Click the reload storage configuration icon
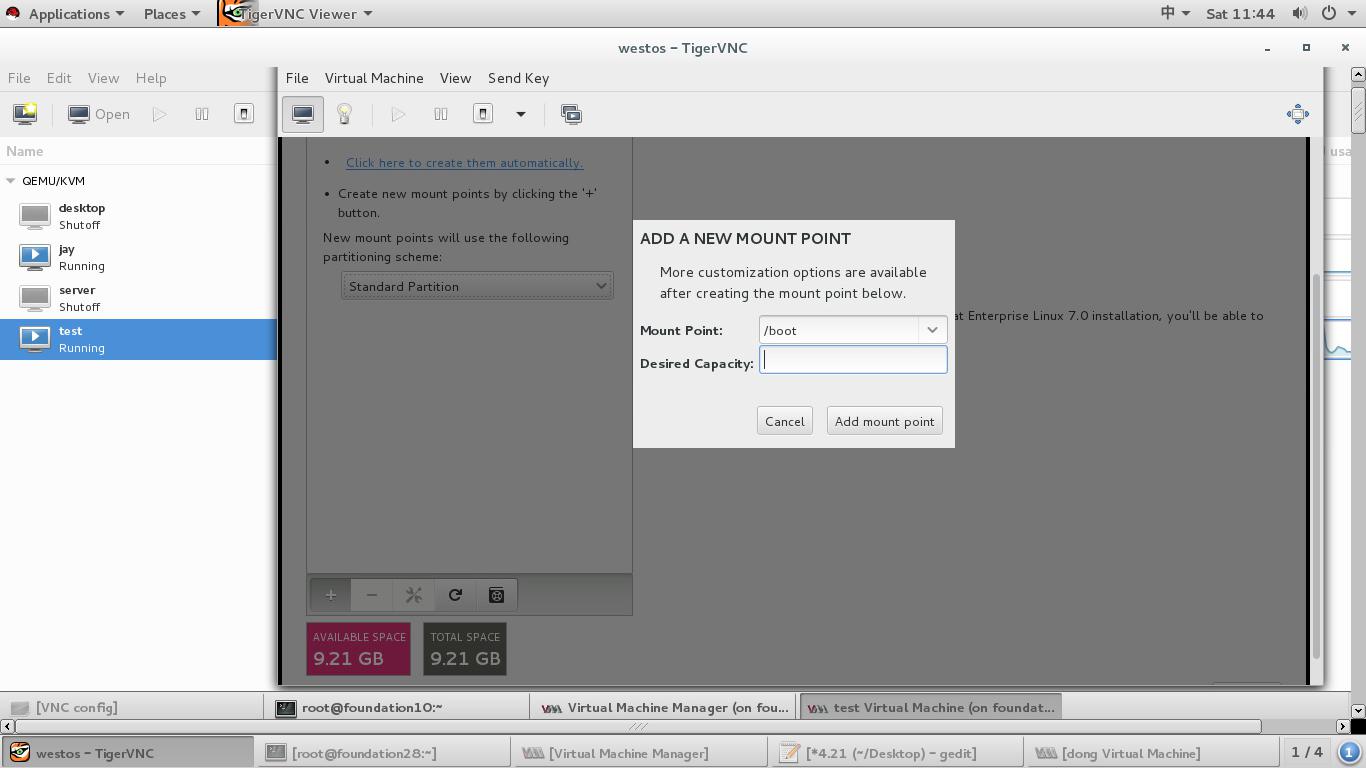Viewport: 1366px width, 768px height. pyautogui.click(x=455, y=595)
